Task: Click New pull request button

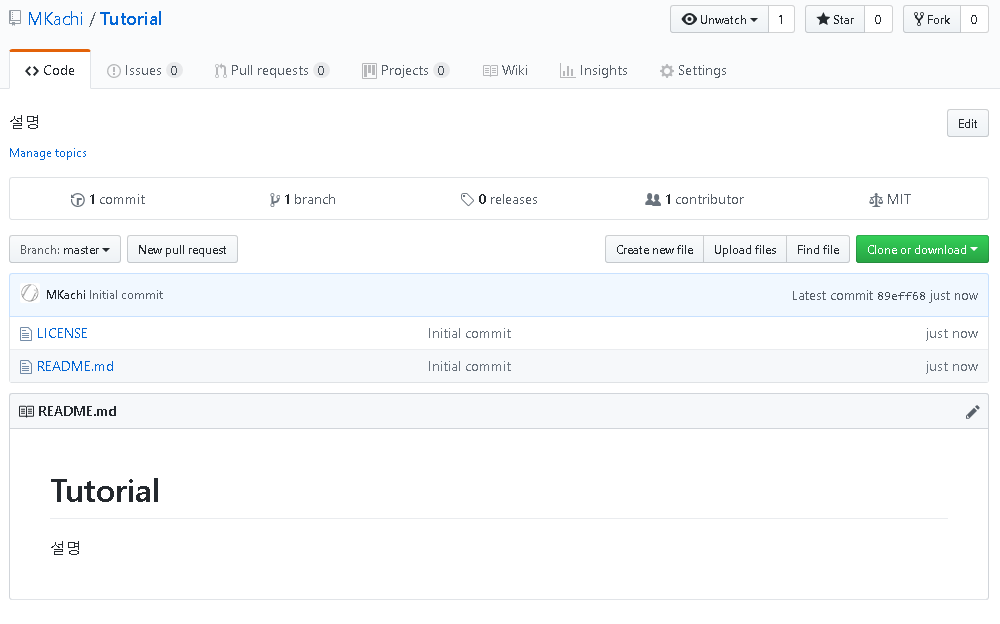Action: [182, 249]
